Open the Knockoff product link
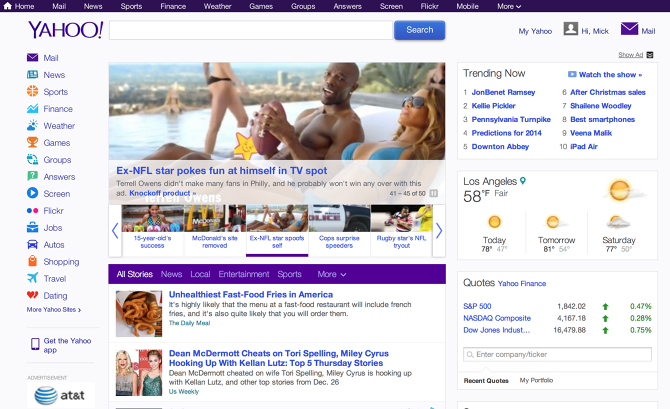The height and width of the screenshot is (409, 670). (162, 193)
